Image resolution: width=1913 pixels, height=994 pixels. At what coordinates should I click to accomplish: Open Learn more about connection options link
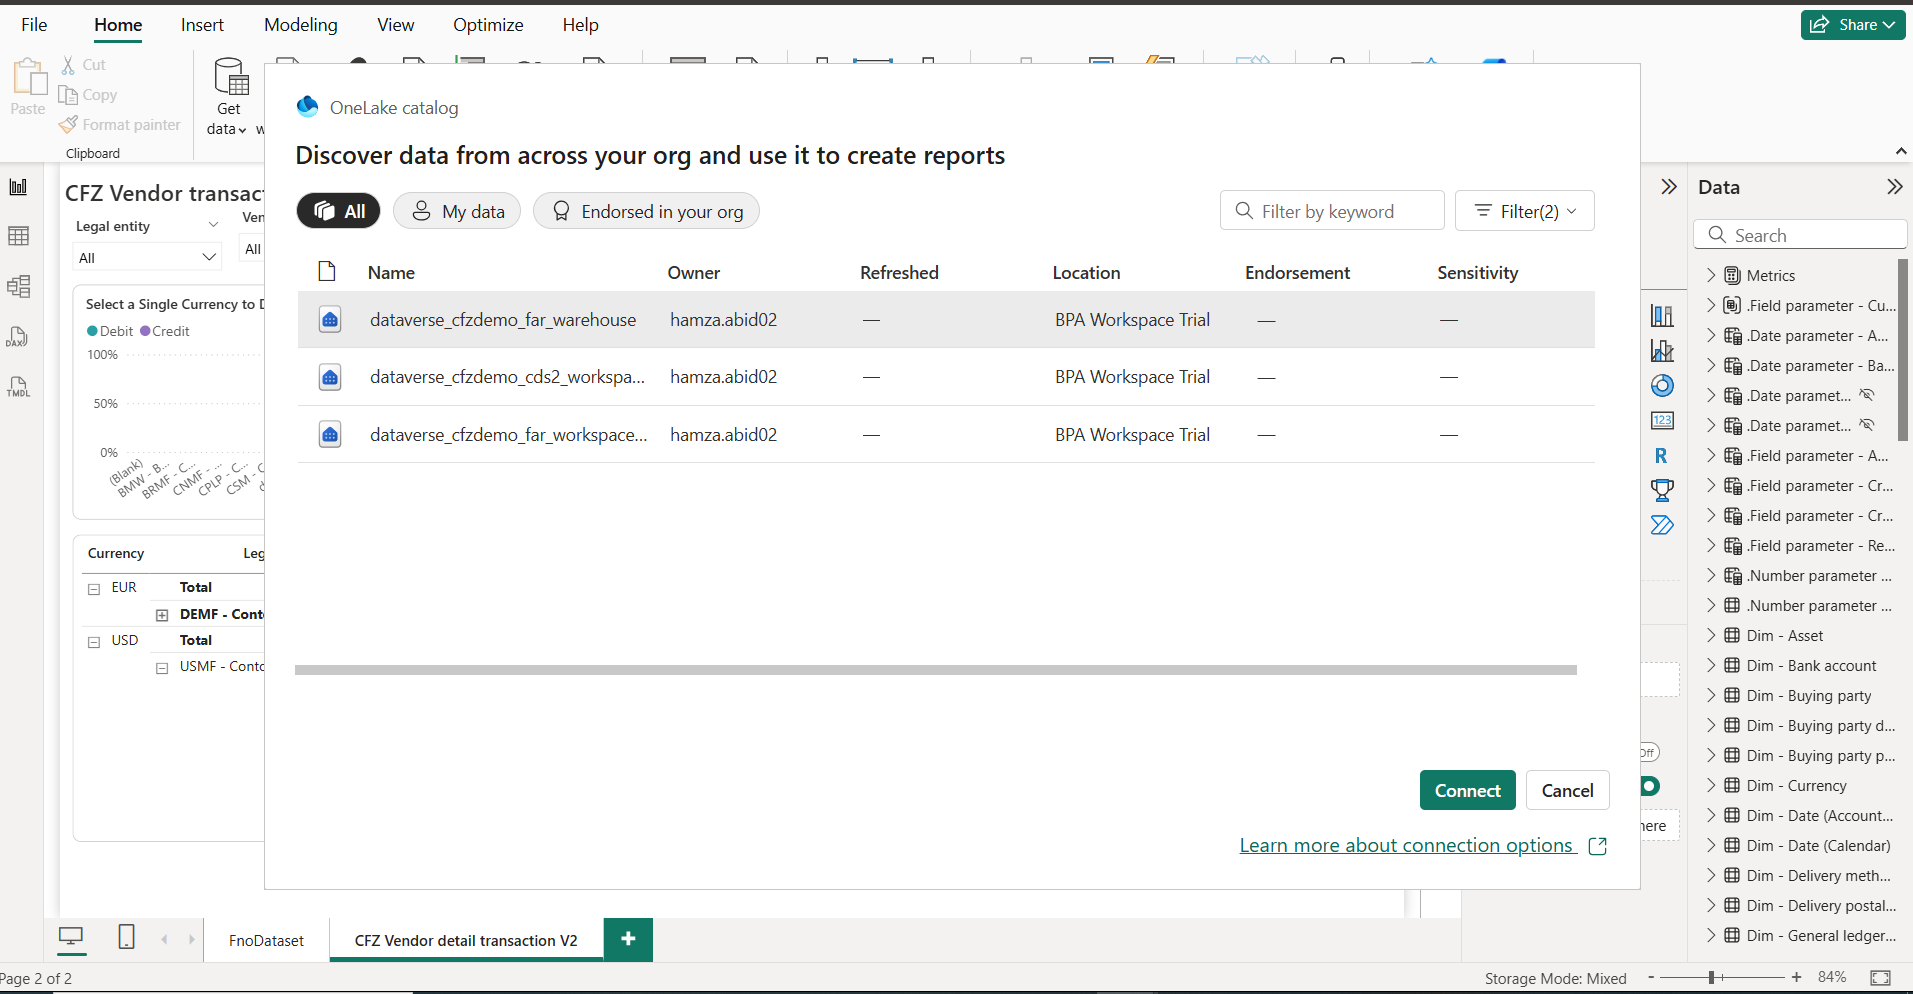click(x=1406, y=846)
